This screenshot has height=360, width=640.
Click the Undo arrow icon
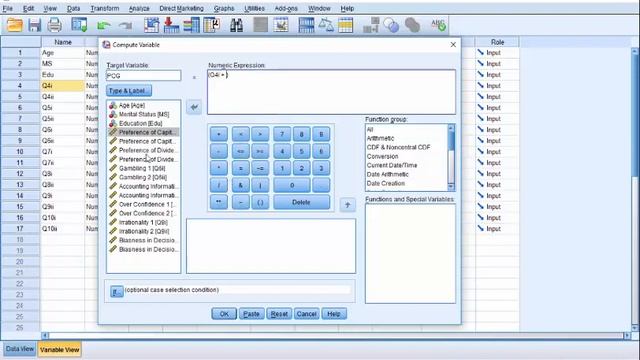[x=104, y=26]
